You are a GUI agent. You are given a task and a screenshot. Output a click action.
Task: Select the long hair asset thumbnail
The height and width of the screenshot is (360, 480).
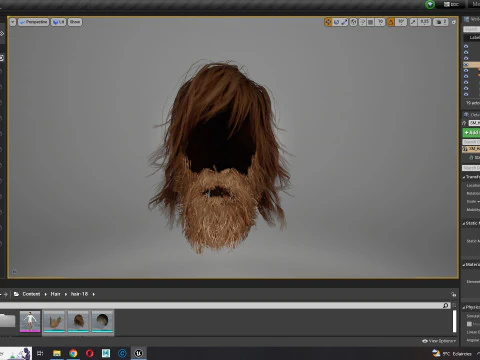[78, 321]
